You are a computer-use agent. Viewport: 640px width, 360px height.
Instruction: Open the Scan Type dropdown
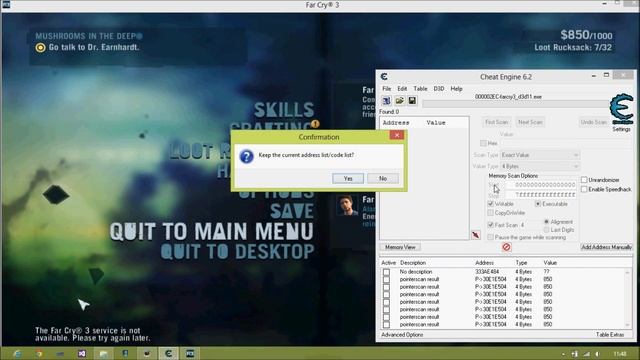coord(540,155)
